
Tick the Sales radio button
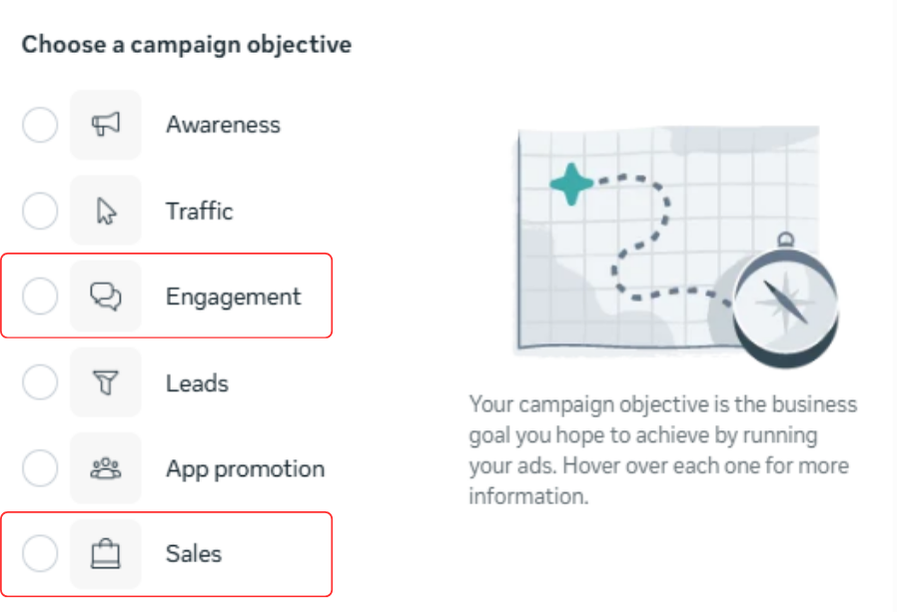click(40, 554)
